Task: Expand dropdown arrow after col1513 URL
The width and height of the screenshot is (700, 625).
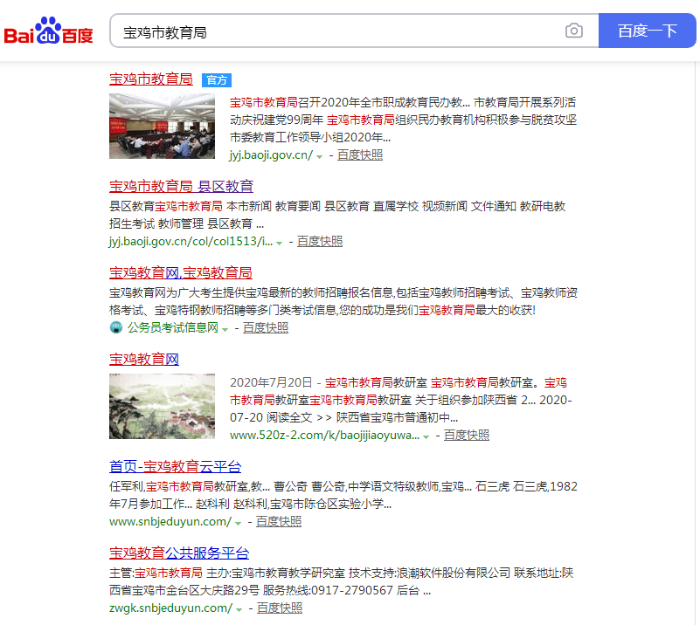Action: (x=279, y=243)
